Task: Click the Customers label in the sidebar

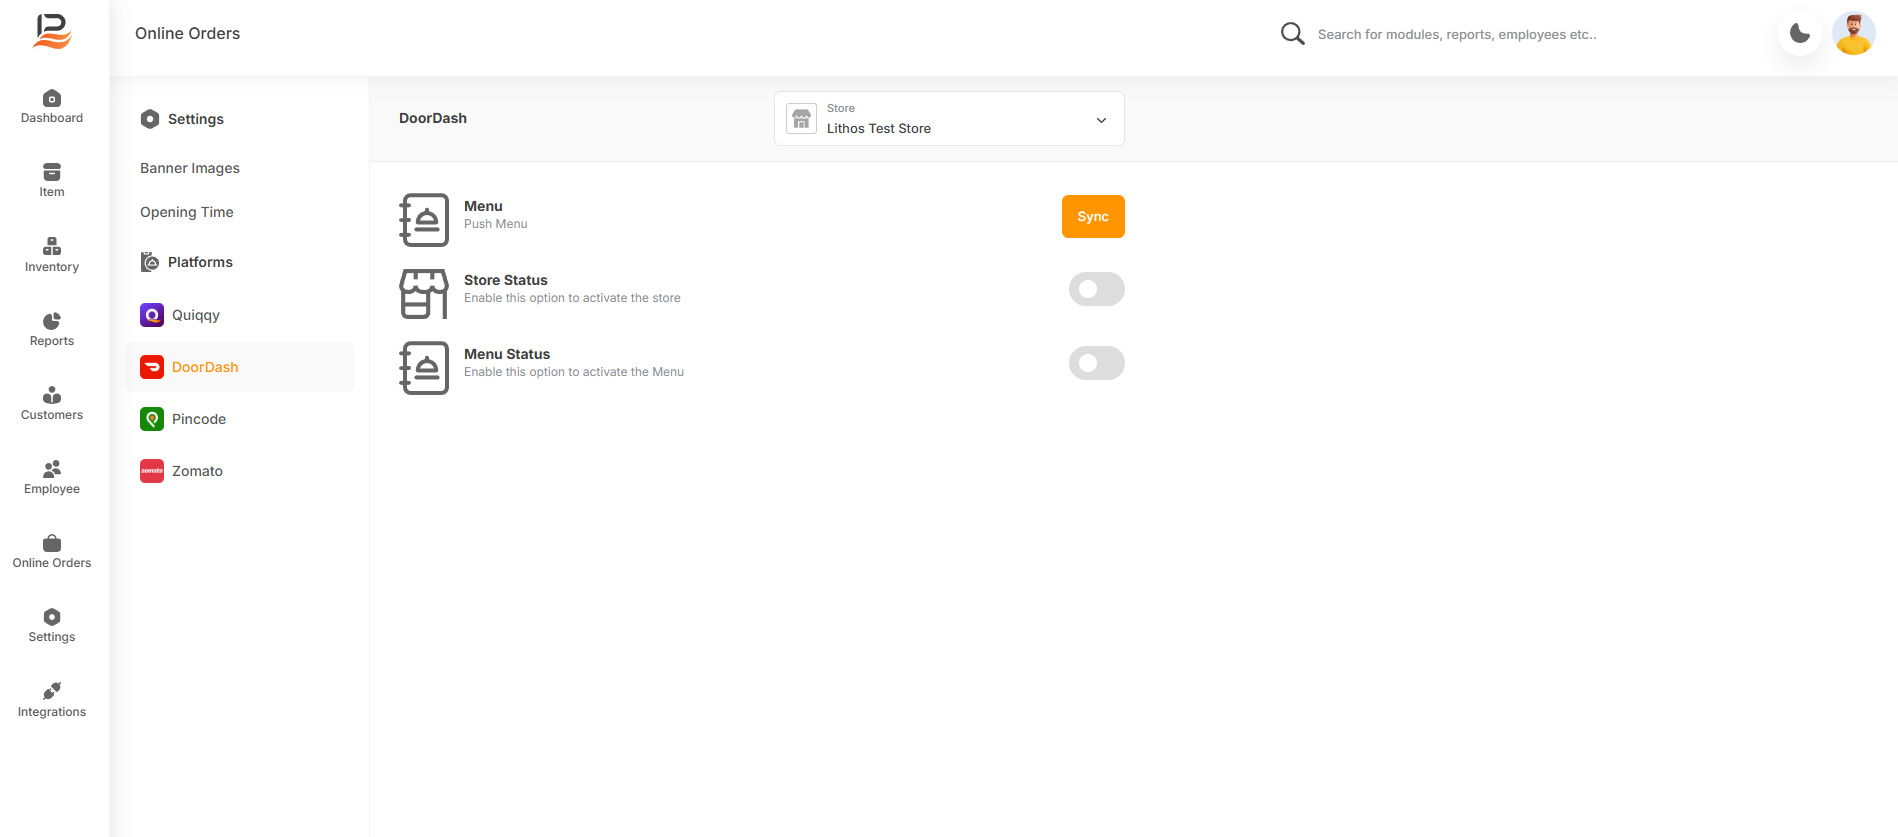Action: [x=52, y=415]
